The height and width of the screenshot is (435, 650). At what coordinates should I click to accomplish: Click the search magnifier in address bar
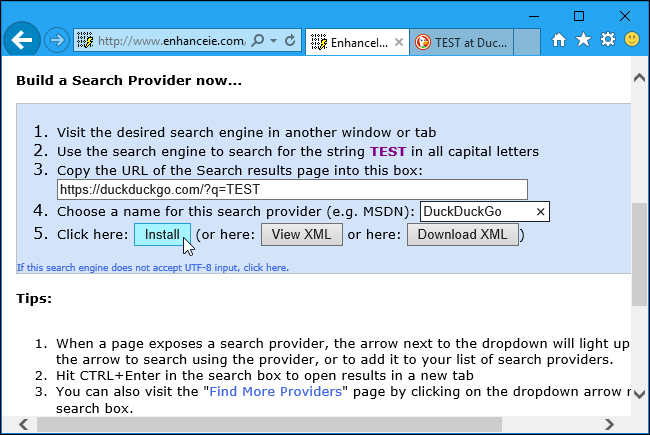(257, 41)
